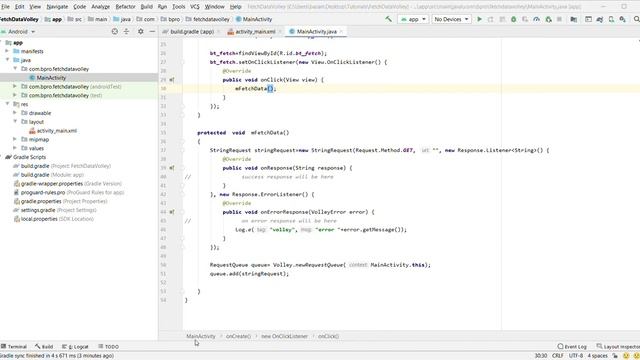
Task: Click the Sync Project with Gradle icon
Action: click(600, 19)
